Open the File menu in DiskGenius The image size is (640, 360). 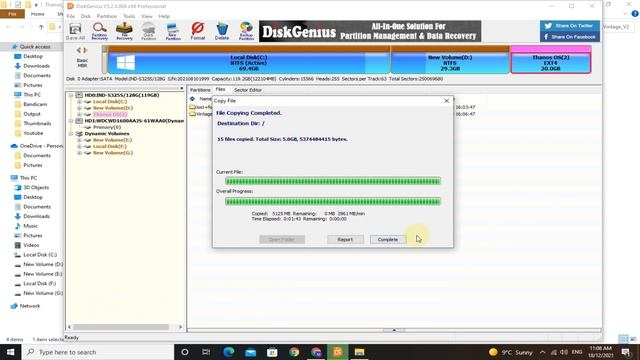coord(71,16)
